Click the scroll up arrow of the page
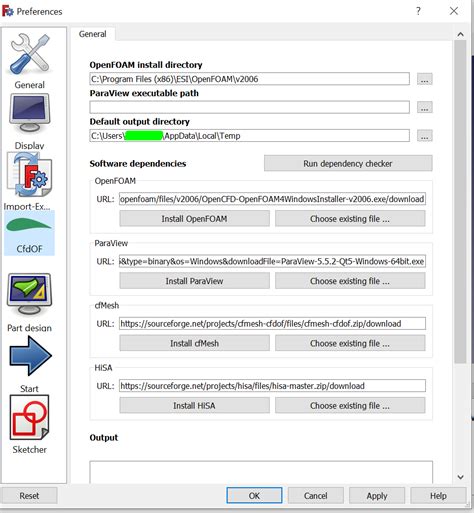Image resolution: width=474 pixels, height=513 pixels. click(x=460, y=34)
